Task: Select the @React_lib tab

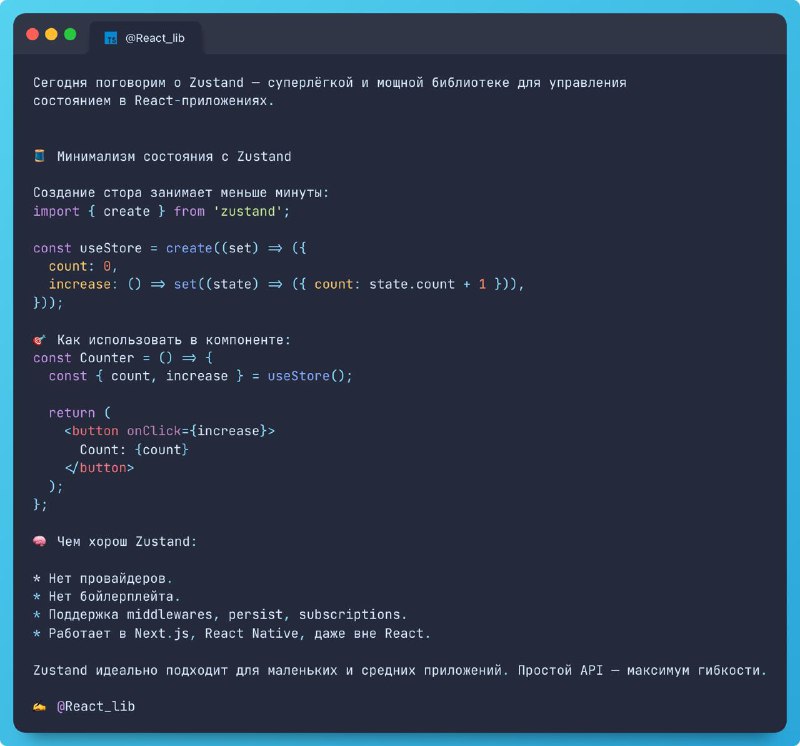Action: (x=145, y=38)
